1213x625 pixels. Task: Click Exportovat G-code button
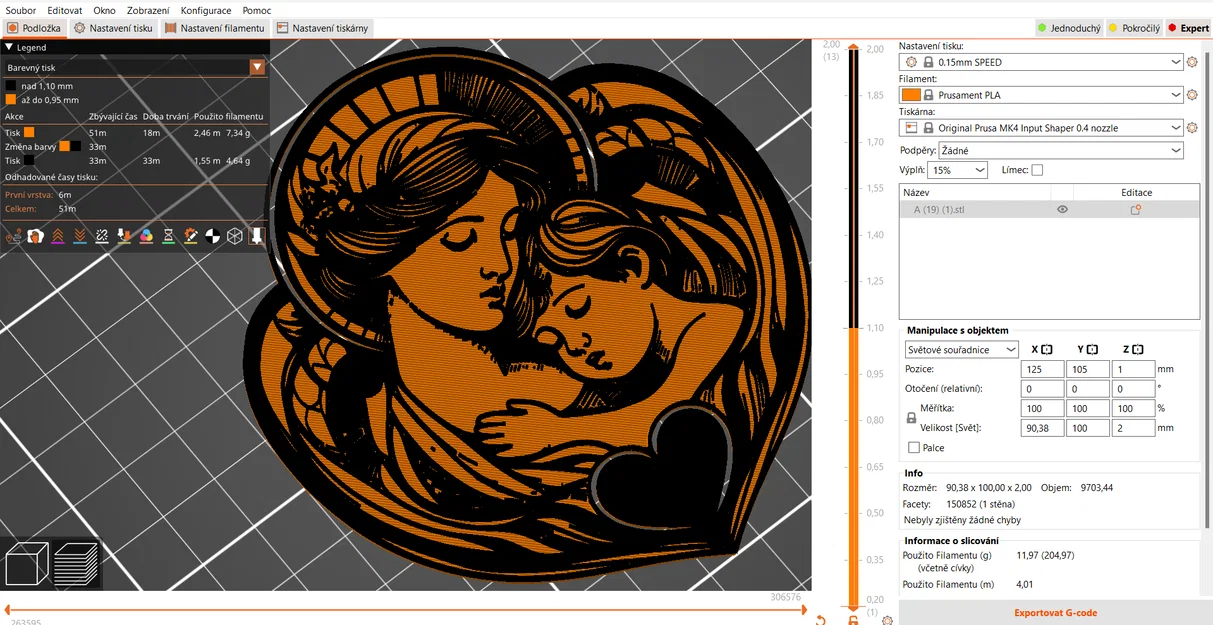[x=1055, y=613]
